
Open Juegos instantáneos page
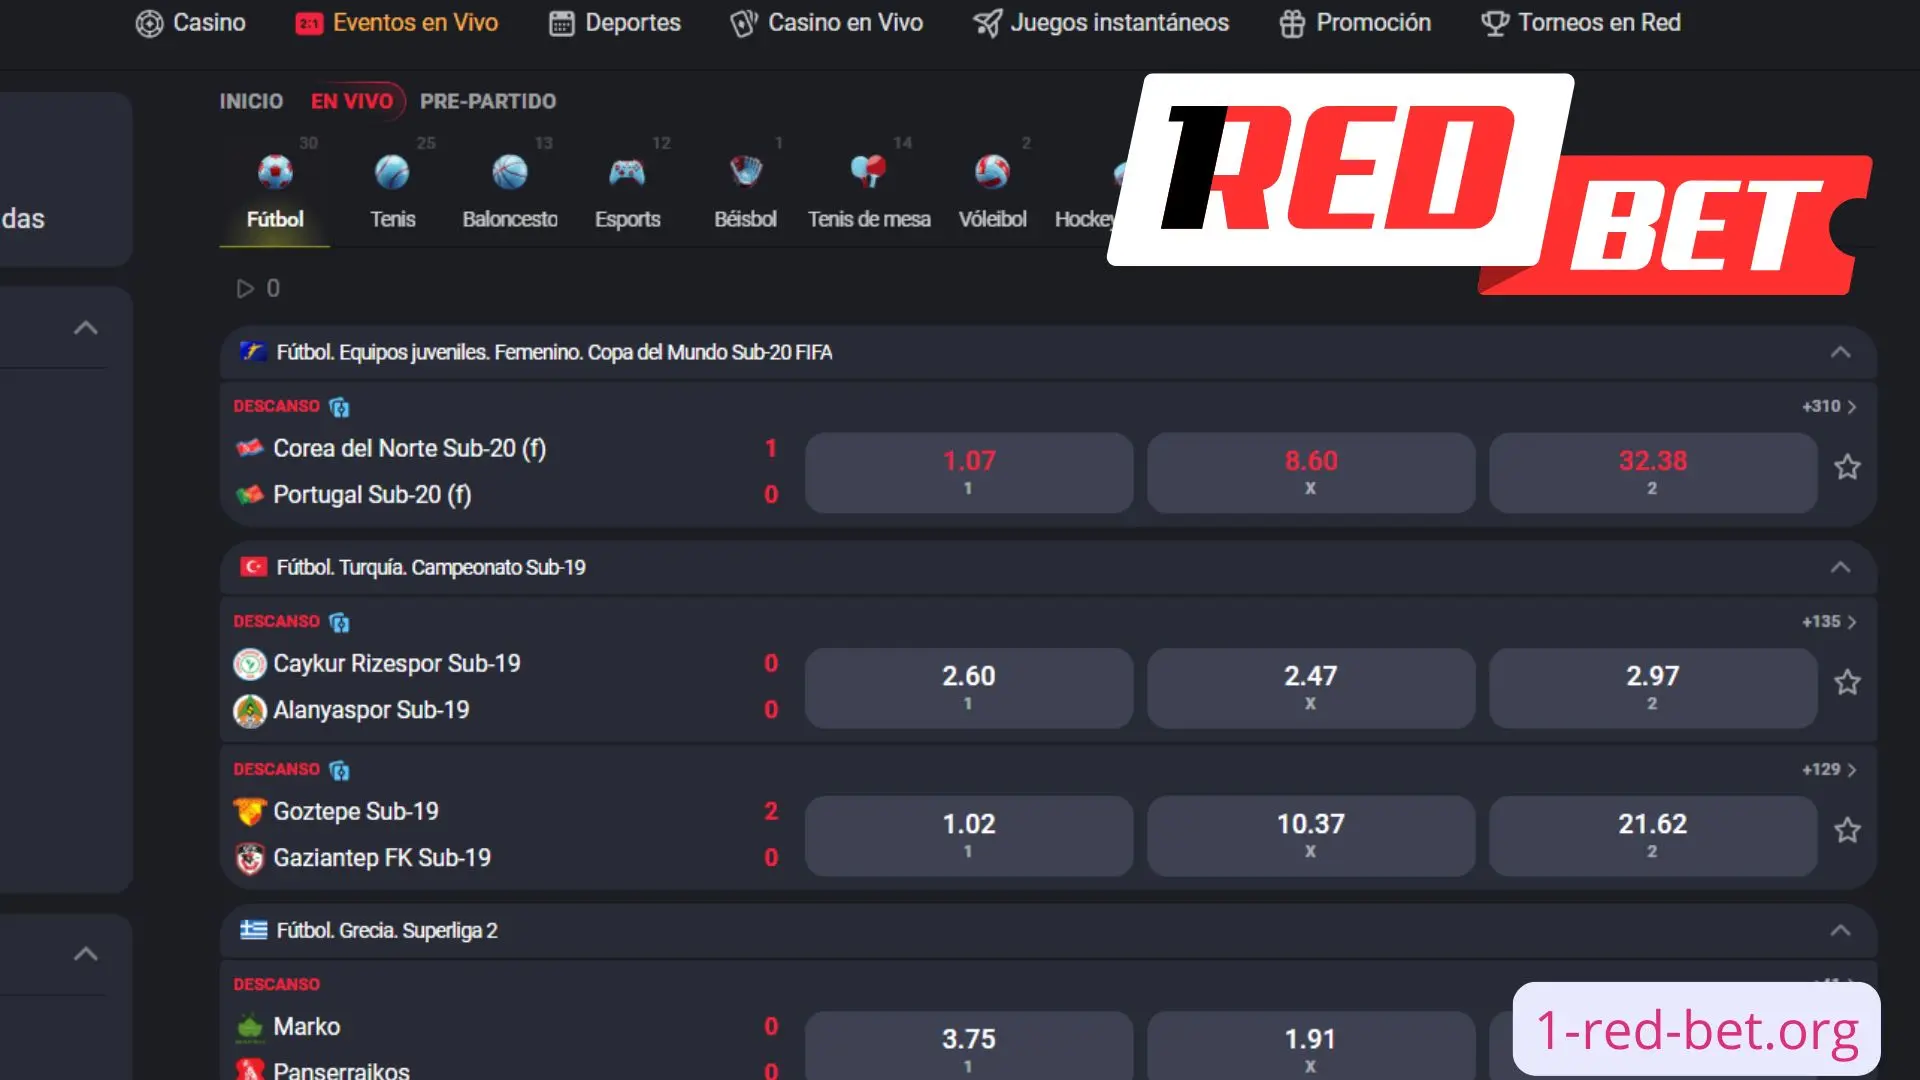[1101, 22]
